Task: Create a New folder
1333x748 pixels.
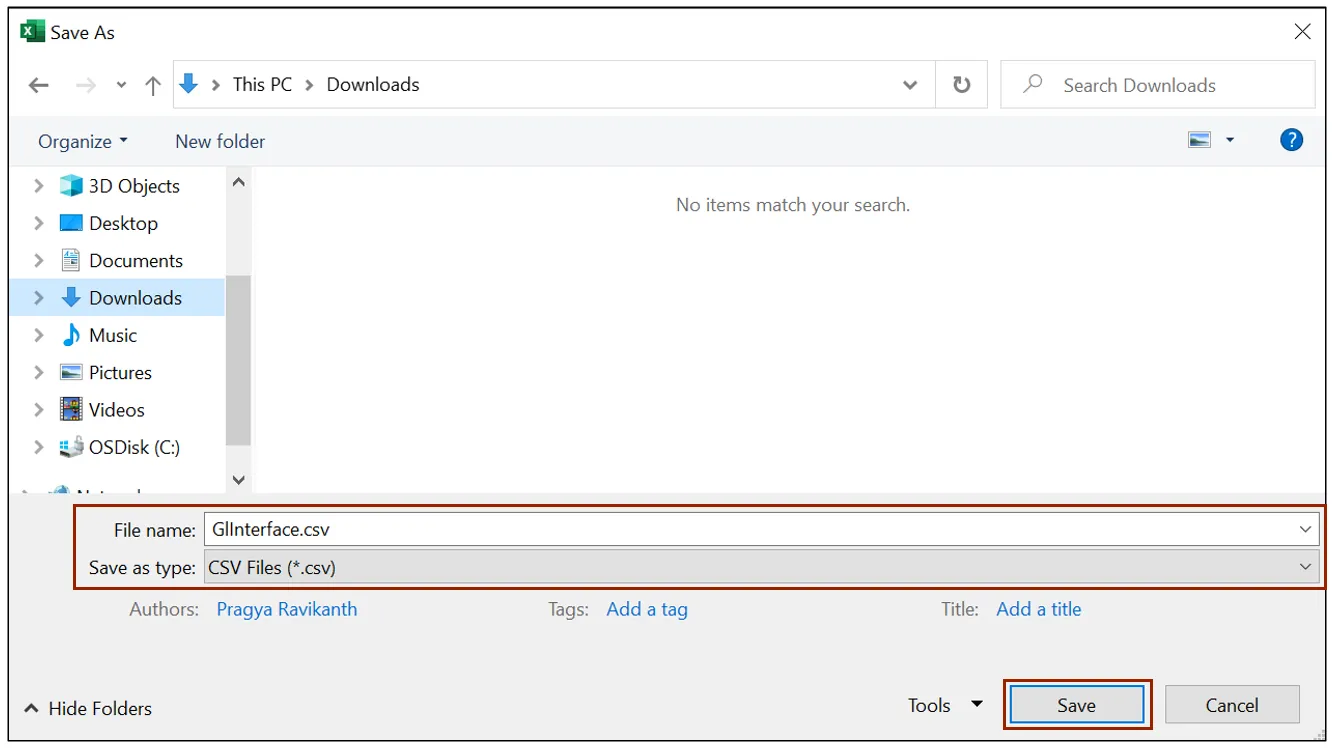Action: [x=220, y=141]
